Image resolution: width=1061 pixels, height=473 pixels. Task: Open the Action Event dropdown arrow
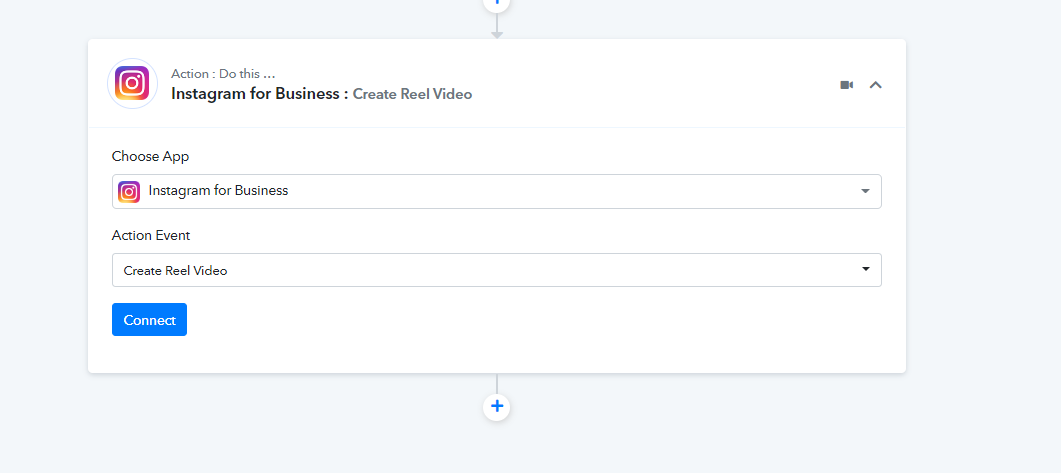click(x=865, y=270)
